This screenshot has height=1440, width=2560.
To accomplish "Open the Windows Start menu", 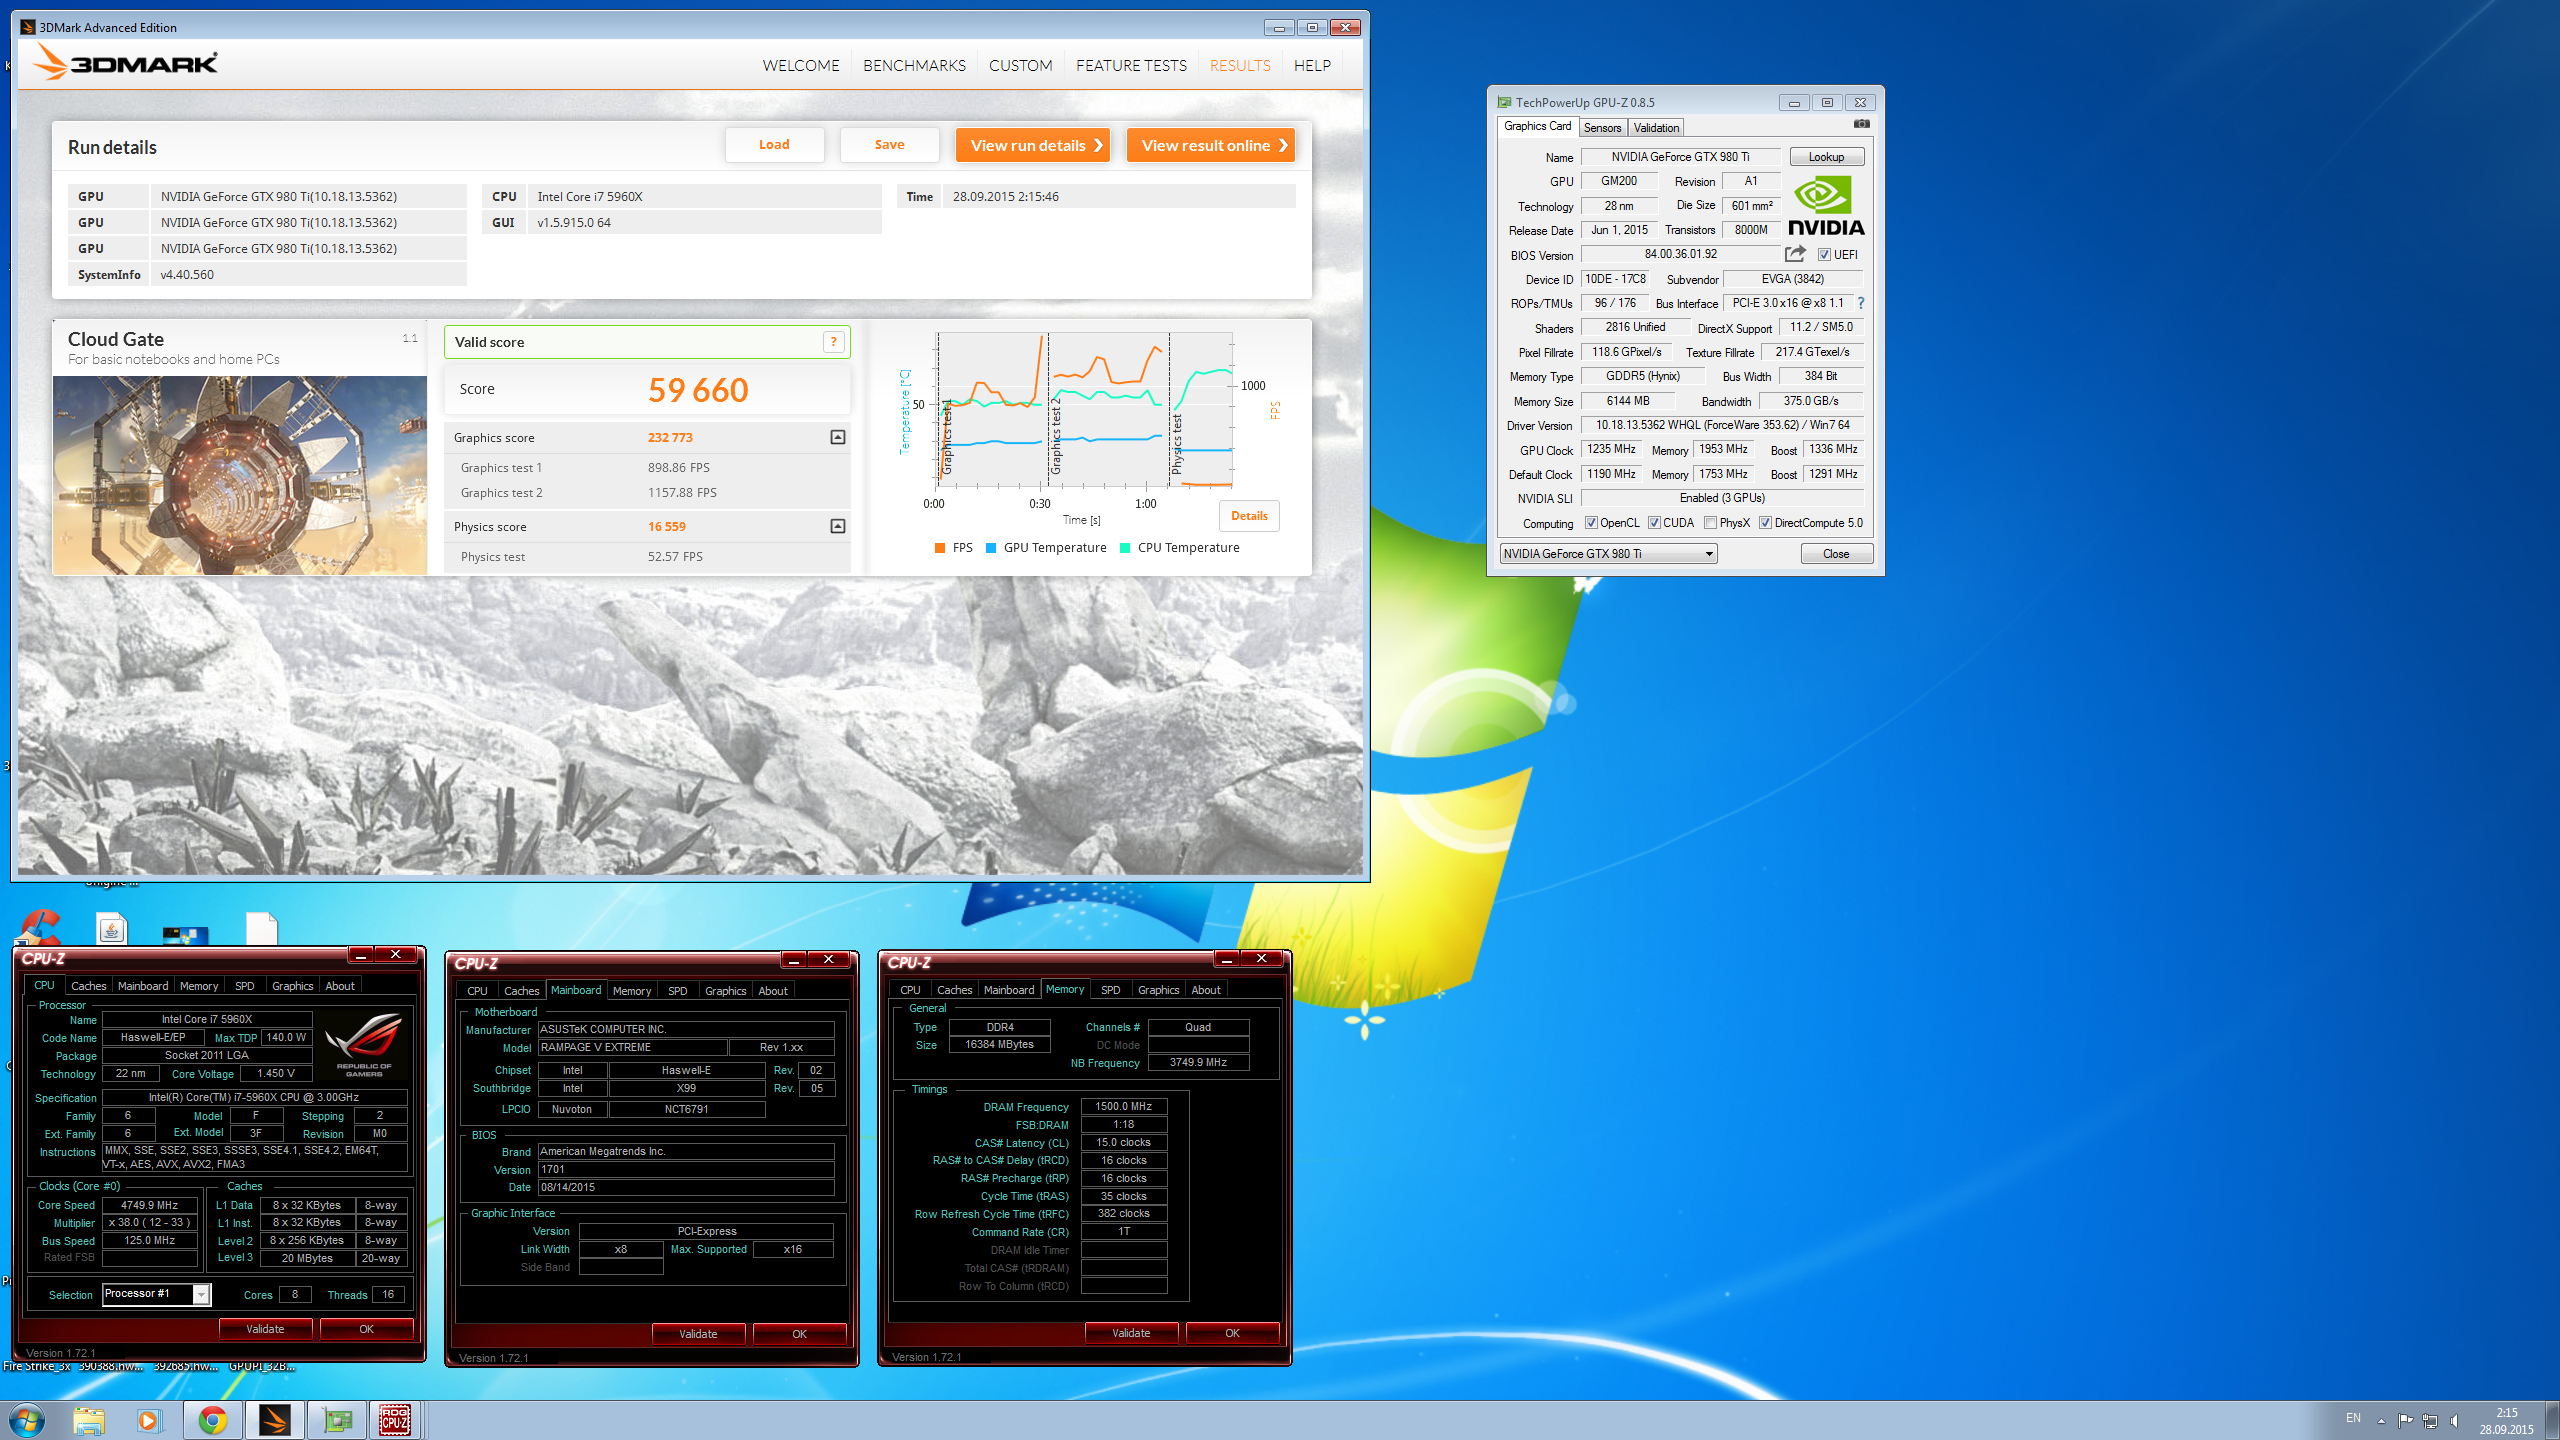I will point(27,1420).
